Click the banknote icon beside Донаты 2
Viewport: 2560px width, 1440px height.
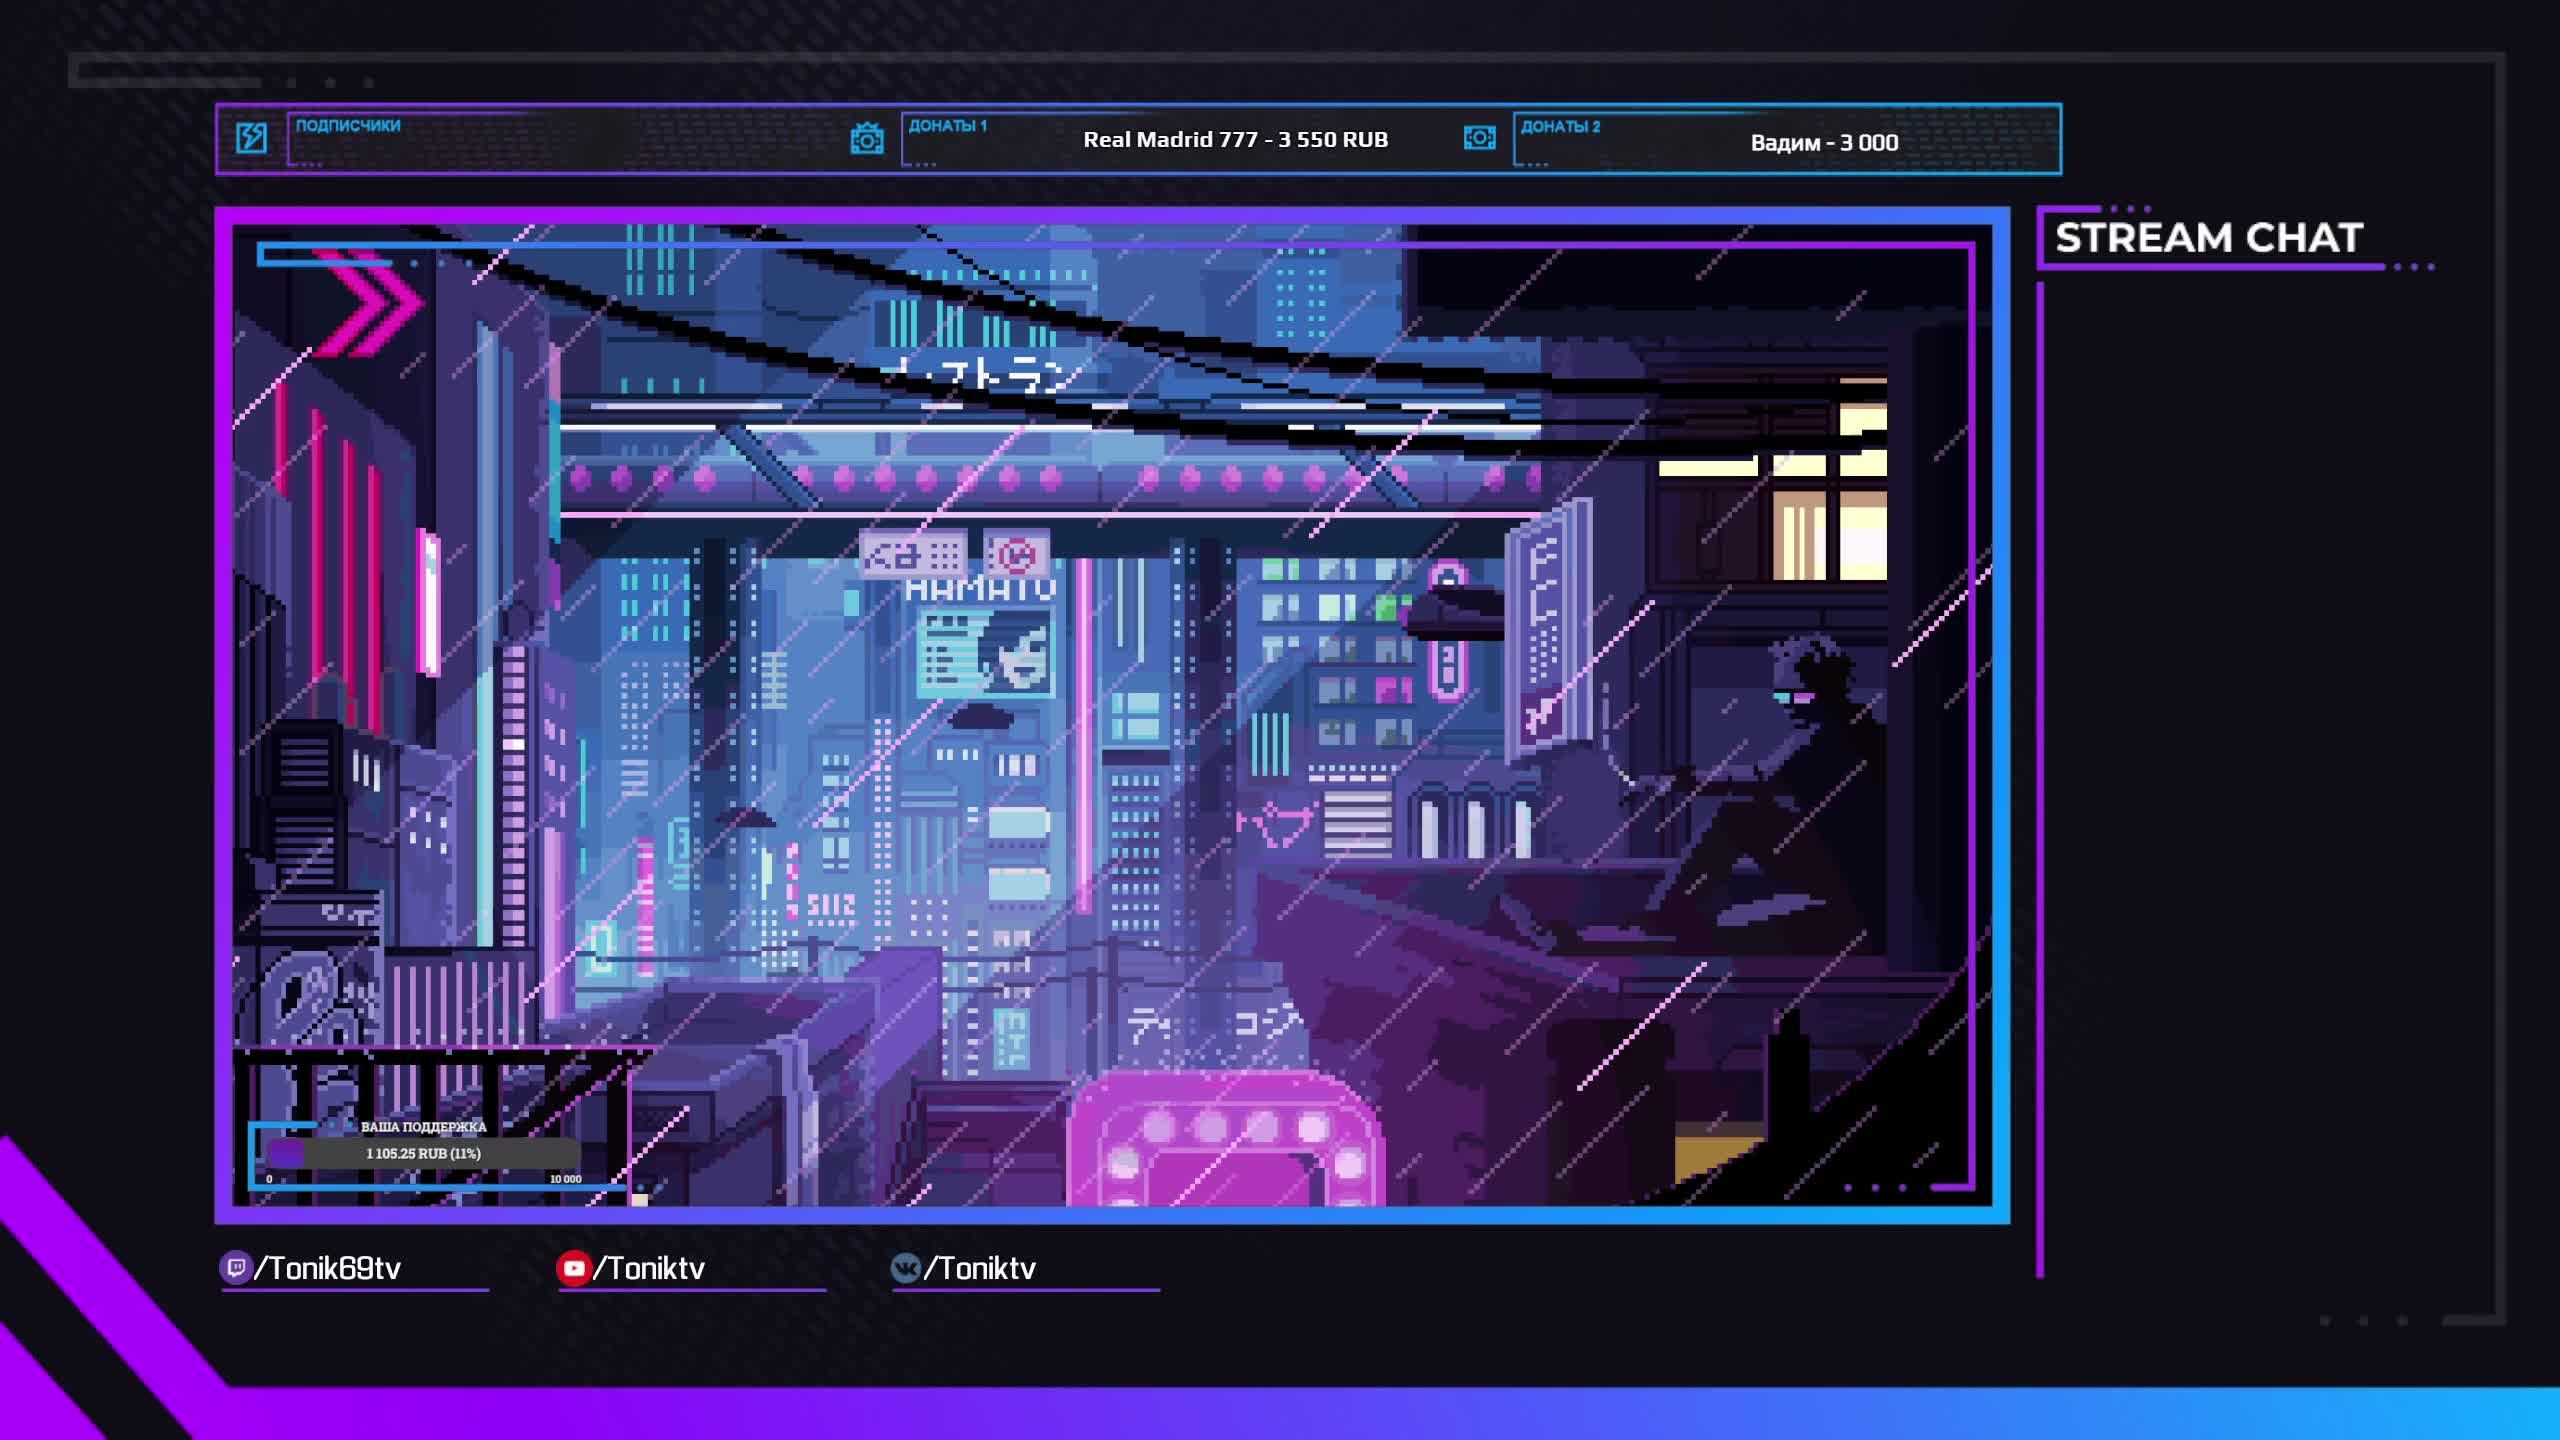(1479, 138)
